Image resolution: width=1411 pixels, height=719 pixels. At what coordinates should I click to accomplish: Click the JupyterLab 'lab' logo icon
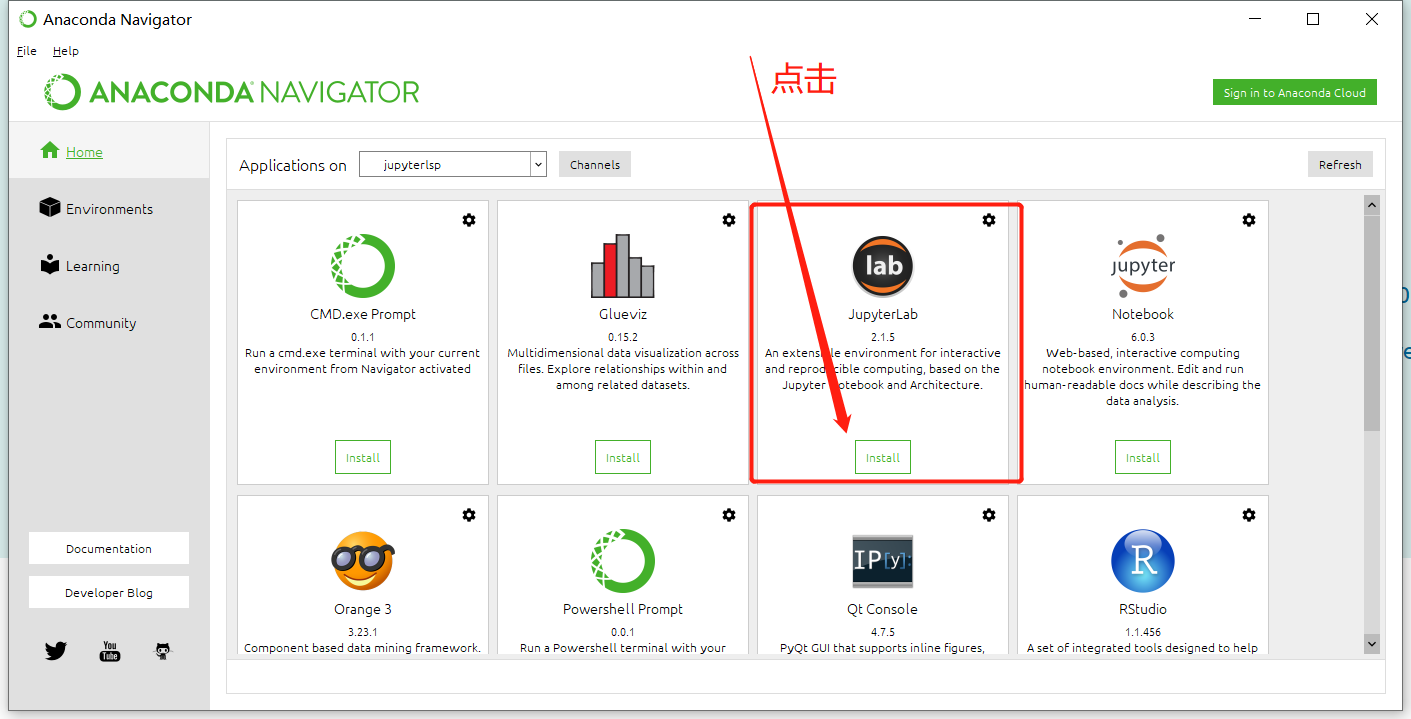883,266
